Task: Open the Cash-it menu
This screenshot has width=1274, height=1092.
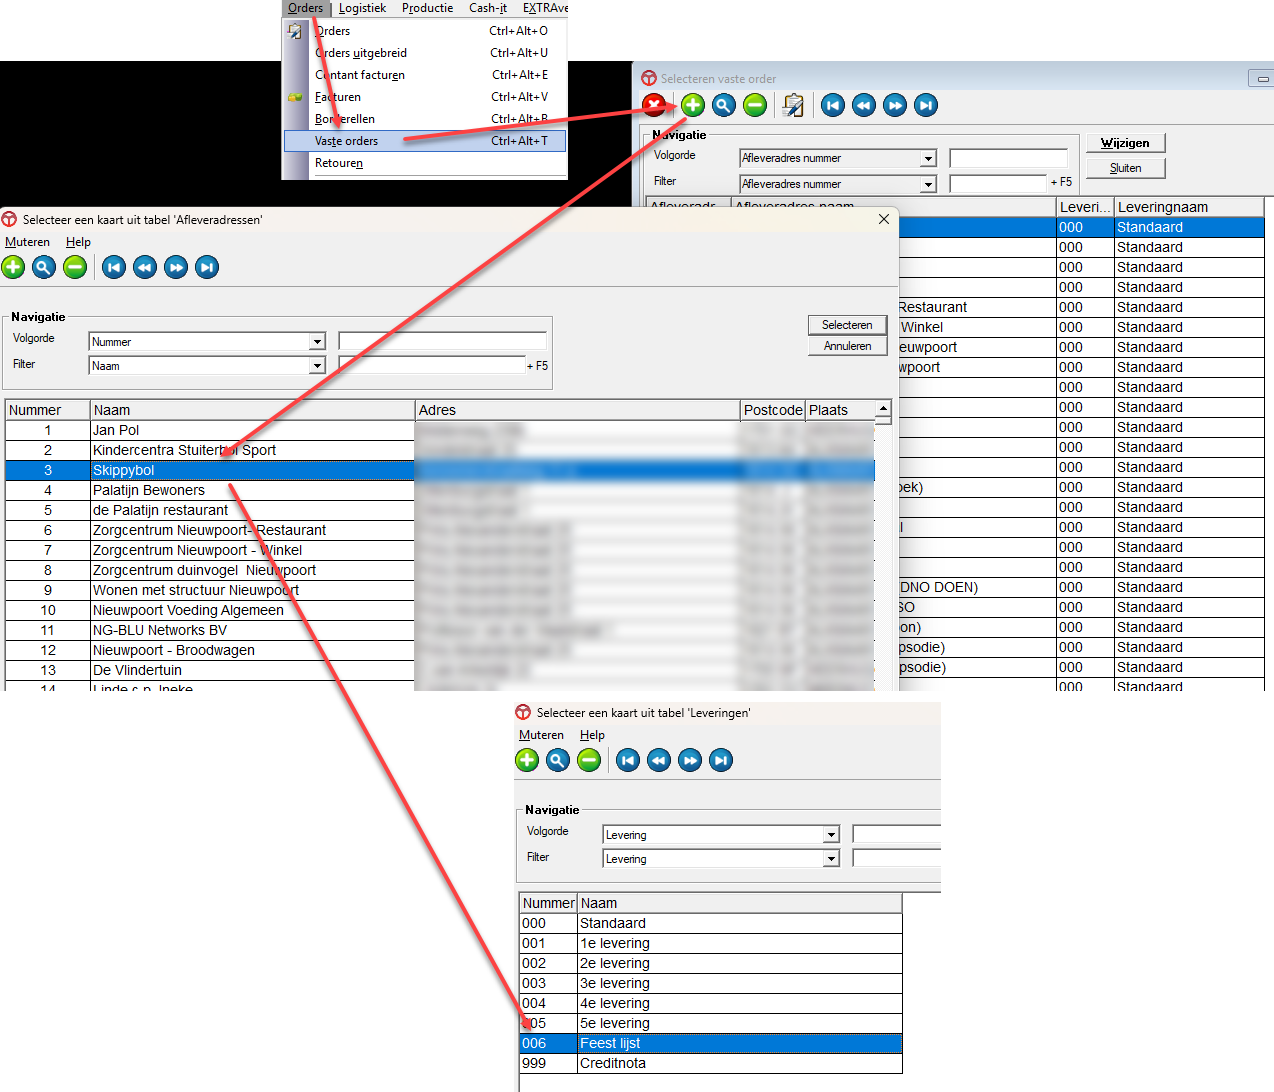Action: click(488, 8)
